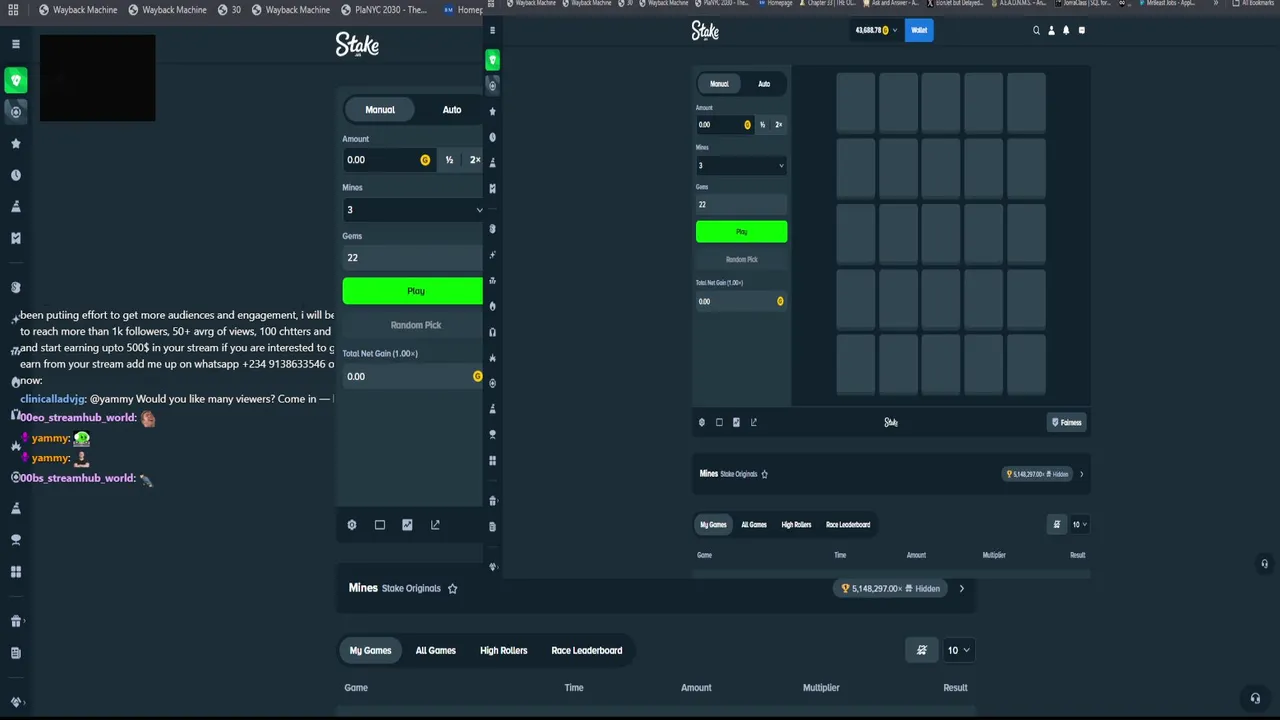Favorite Mines with star in left window

point(452,589)
